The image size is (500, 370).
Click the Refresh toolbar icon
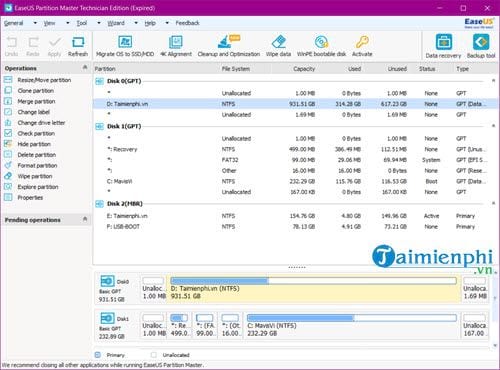click(78, 42)
